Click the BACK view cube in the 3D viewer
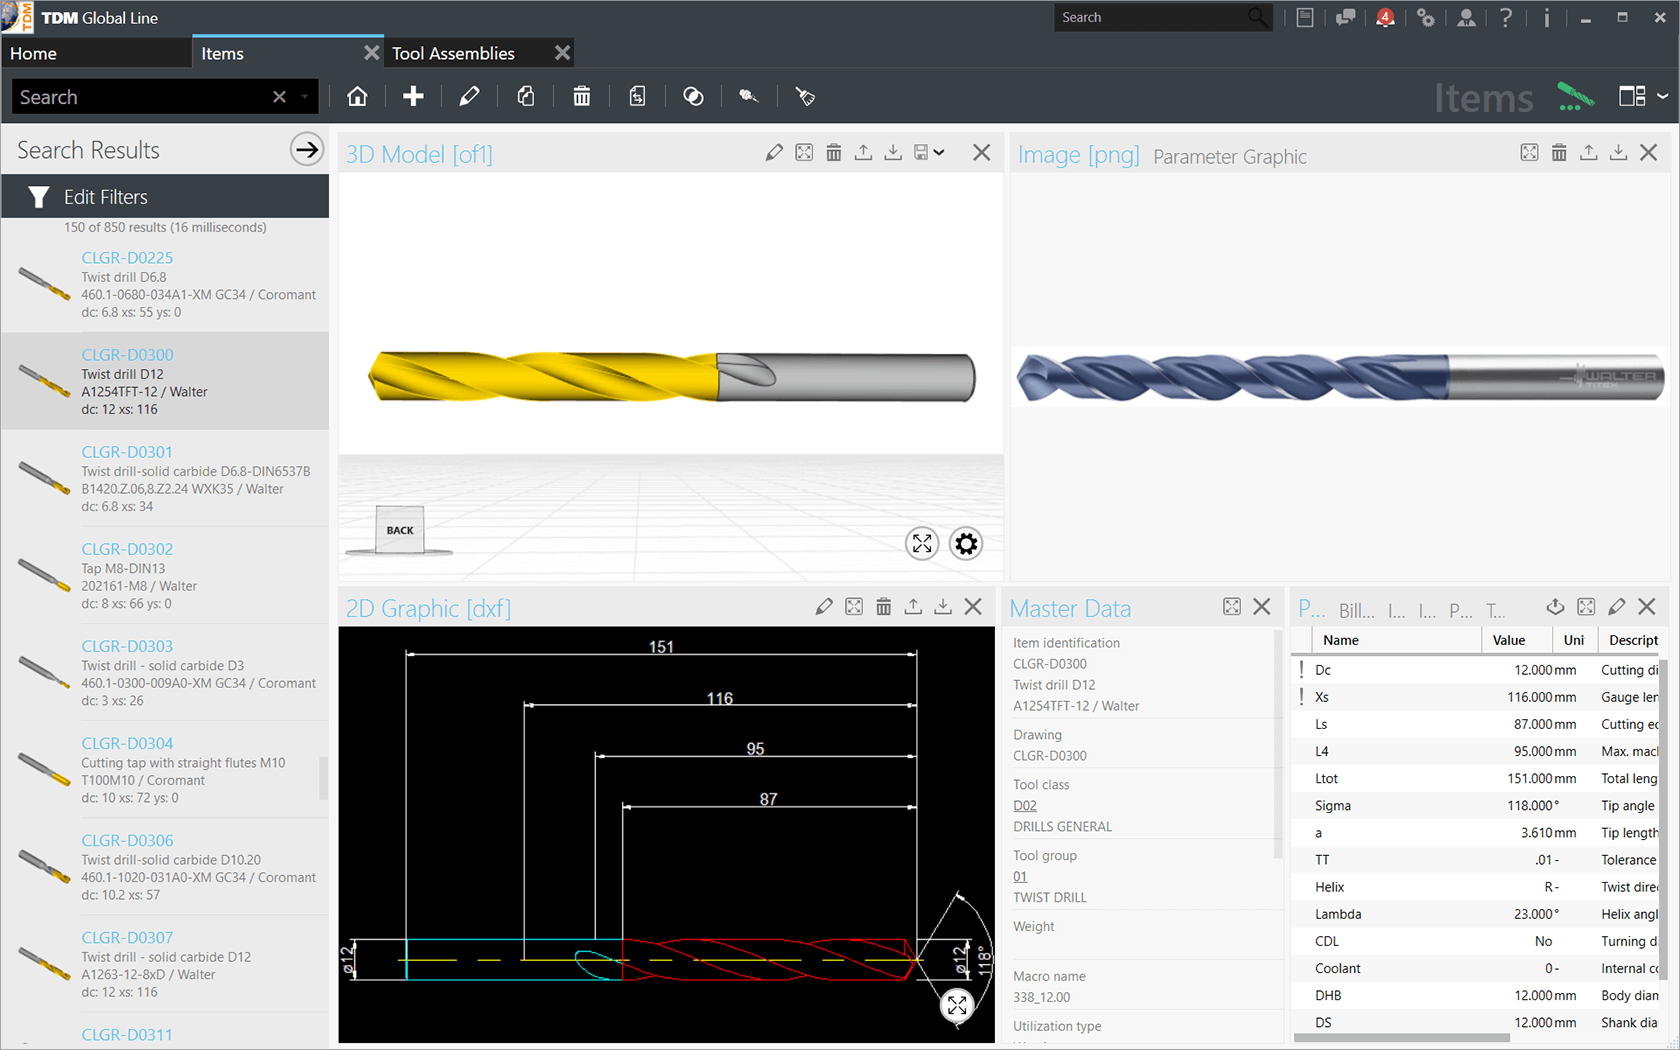 tap(399, 530)
